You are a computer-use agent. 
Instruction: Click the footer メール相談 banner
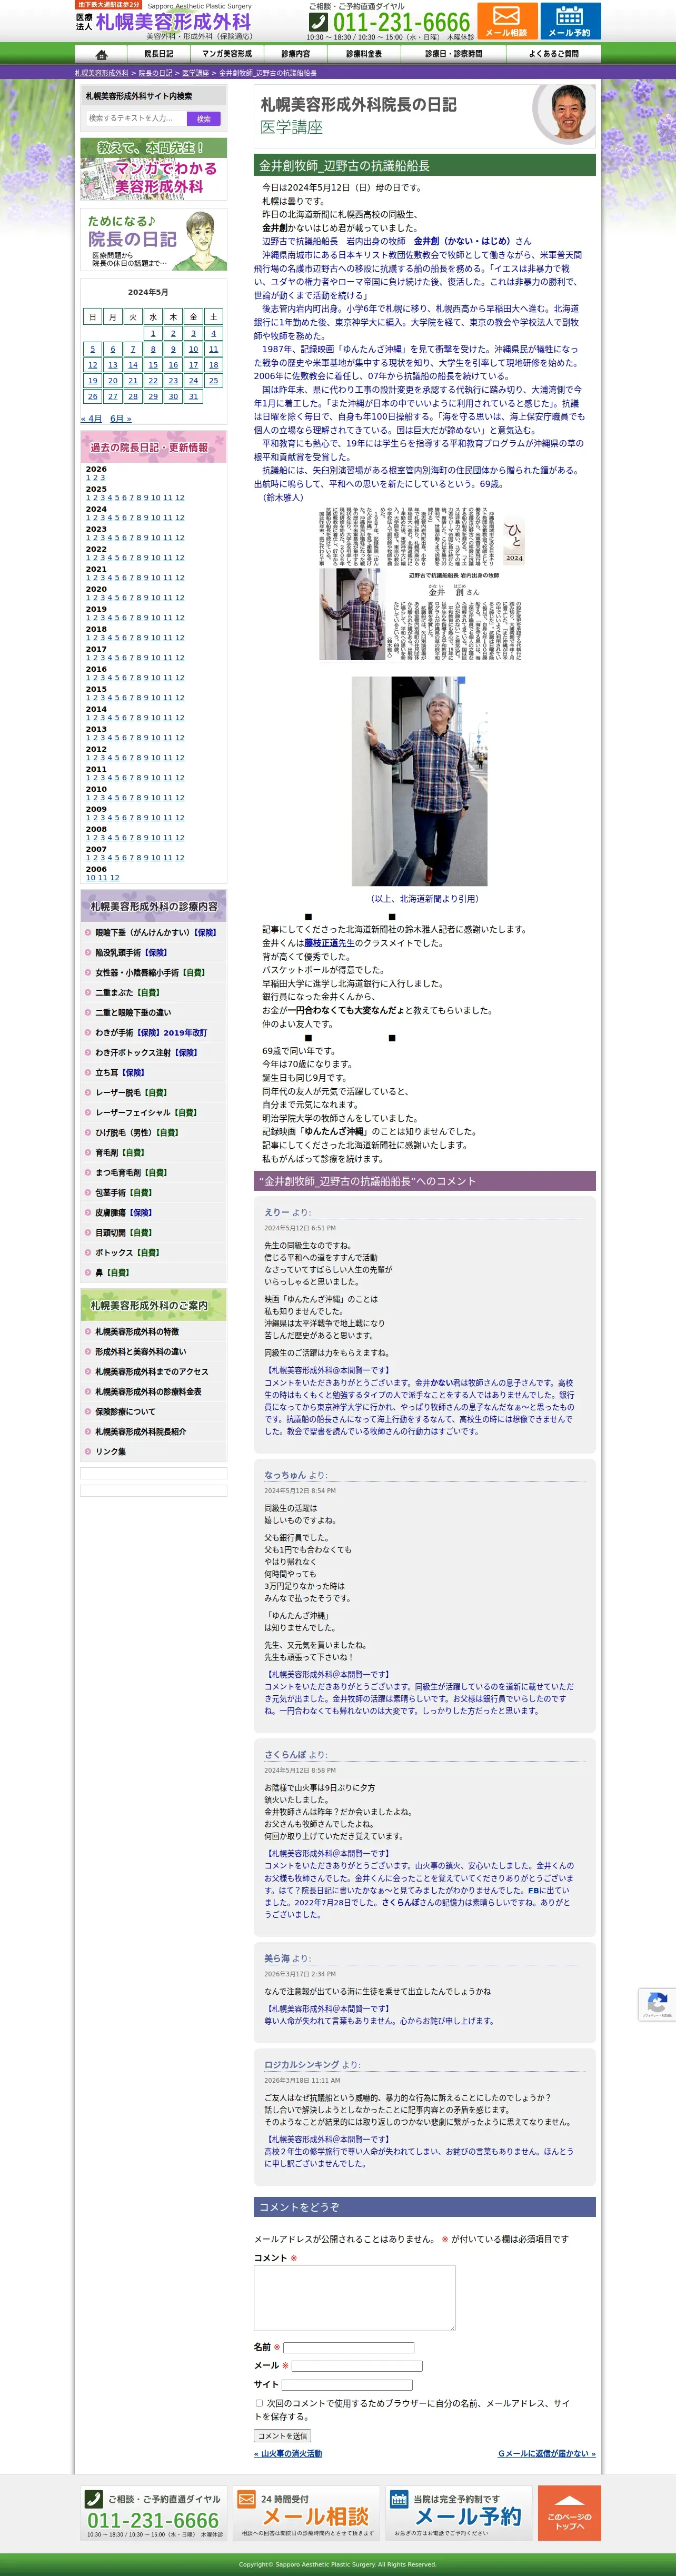click(306, 2513)
